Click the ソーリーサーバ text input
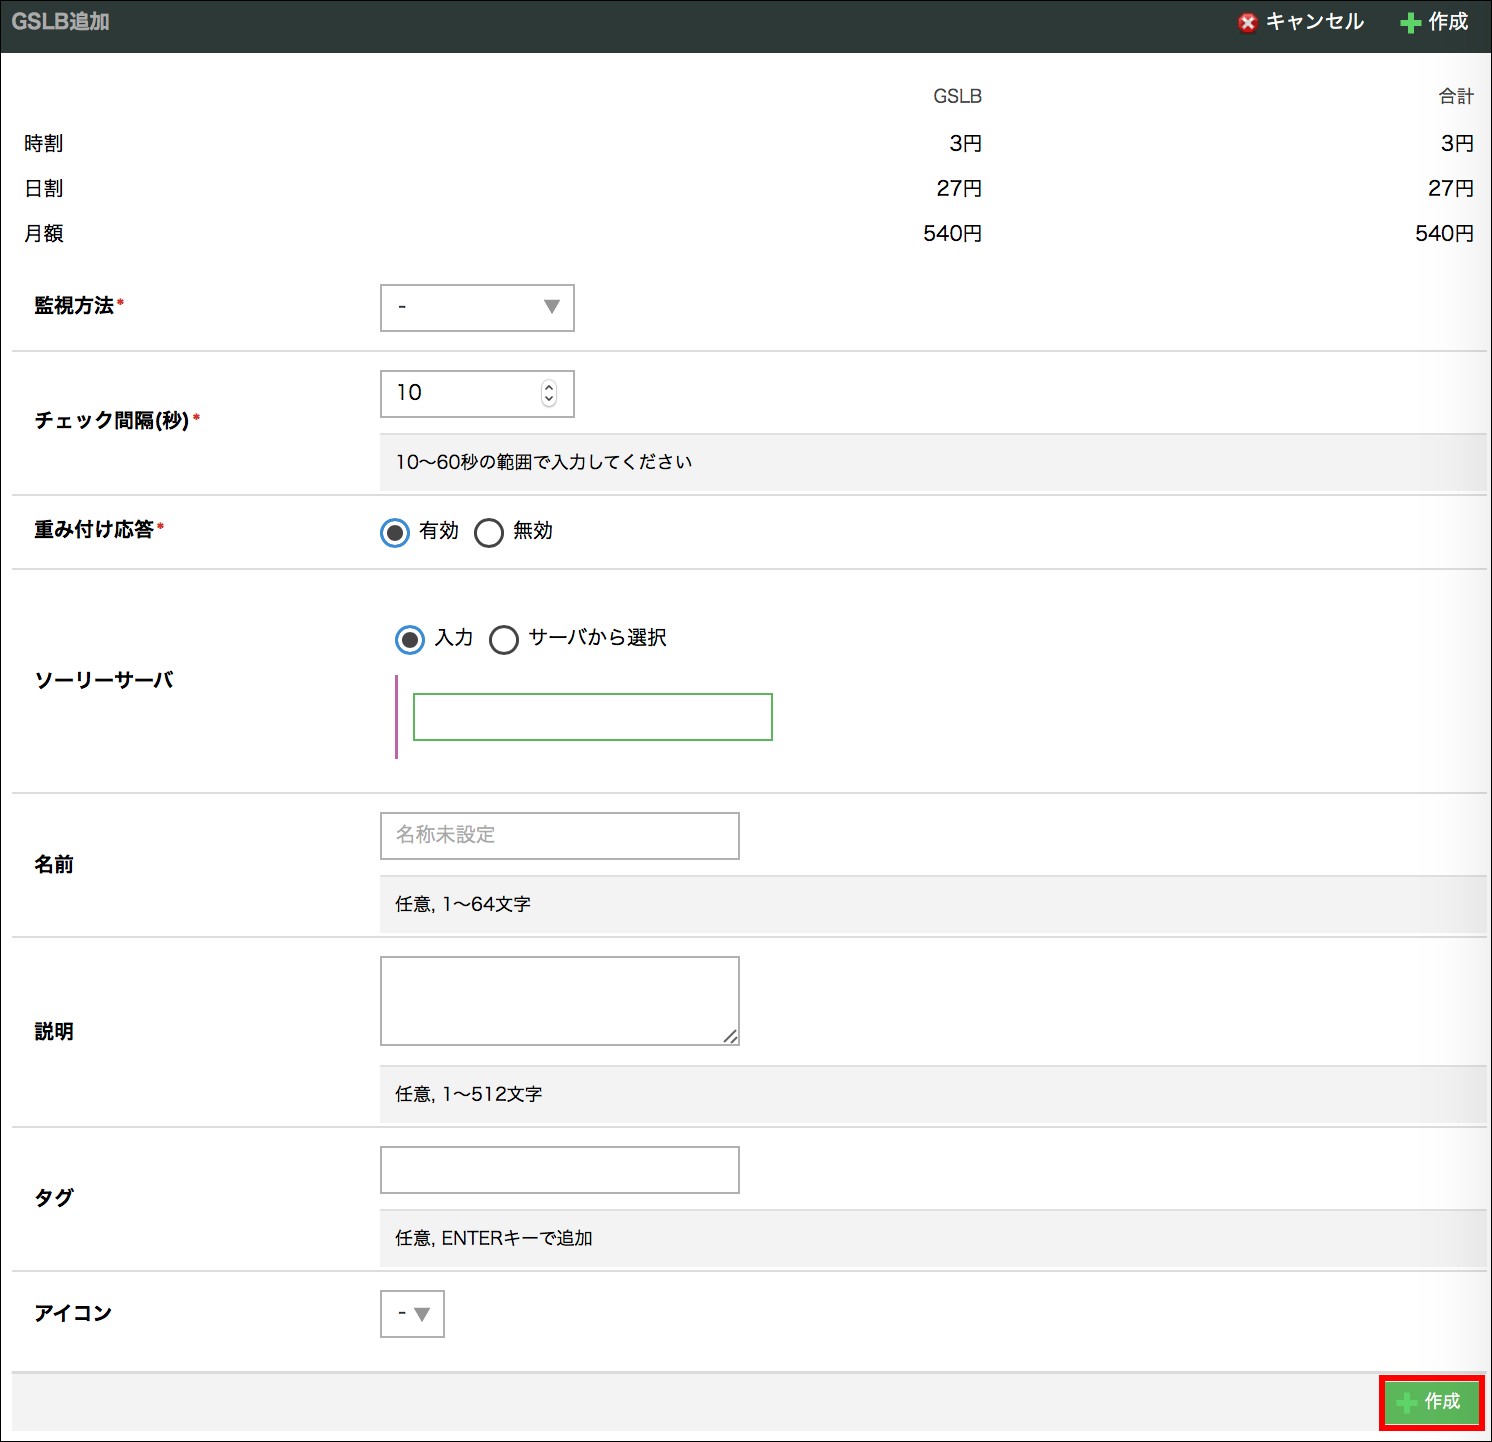 (592, 717)
